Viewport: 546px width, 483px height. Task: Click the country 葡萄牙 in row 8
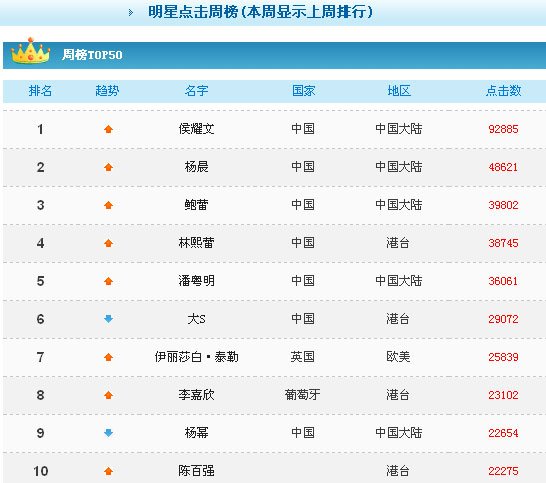(303, 395)
